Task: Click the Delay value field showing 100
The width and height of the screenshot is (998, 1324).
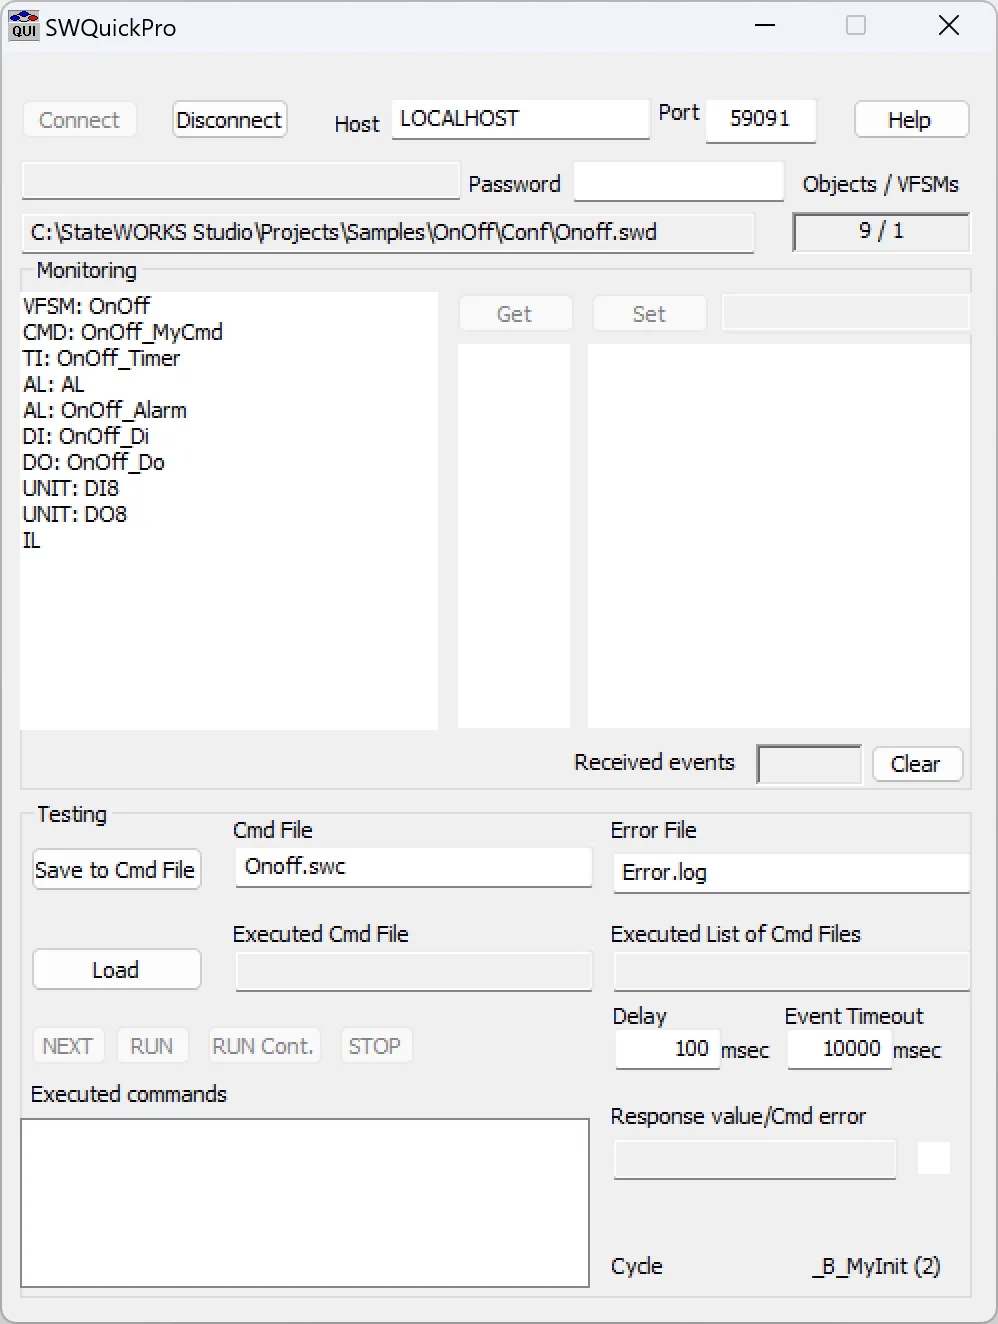Action: tap(667, 1049)
